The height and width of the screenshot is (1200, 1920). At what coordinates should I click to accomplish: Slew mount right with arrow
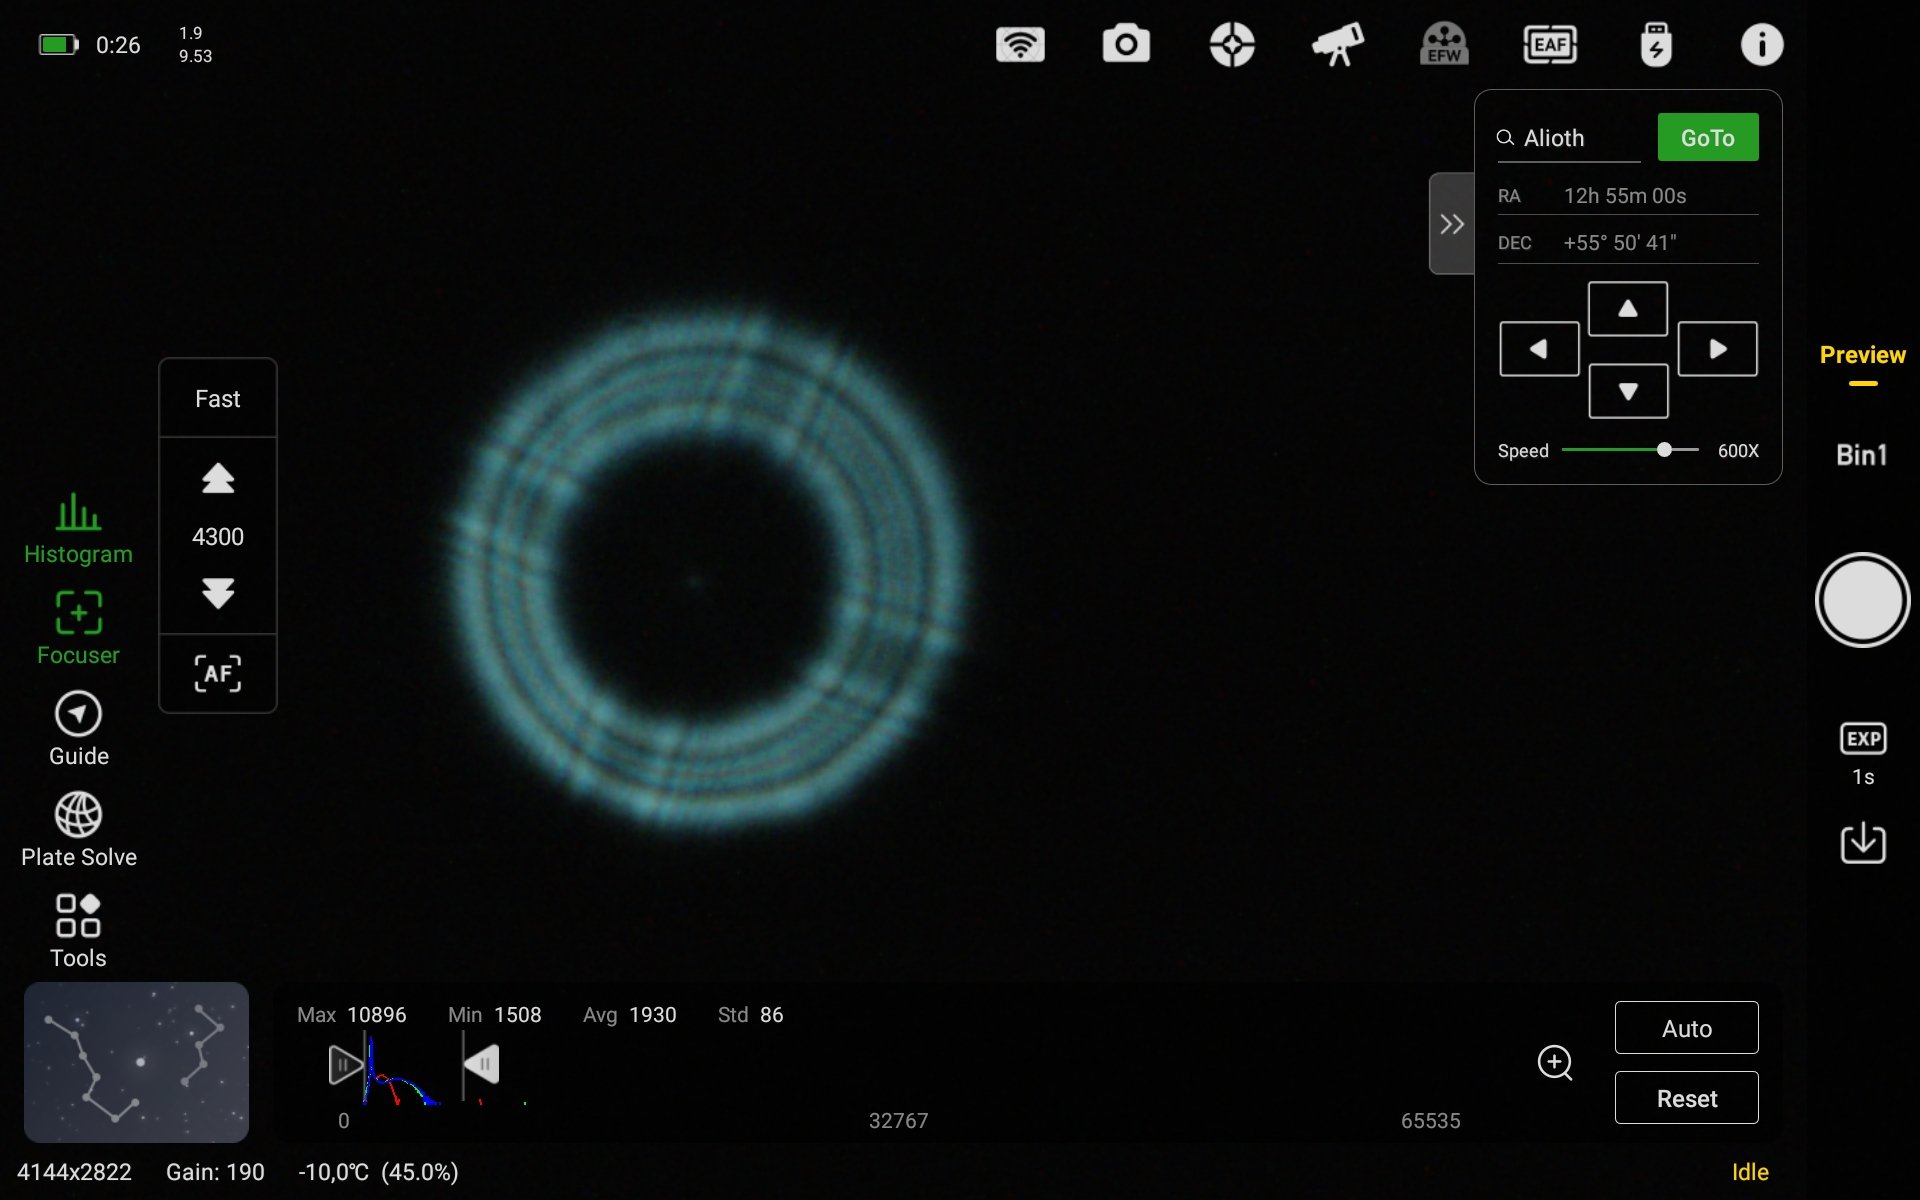click(x=1717, y=349)
